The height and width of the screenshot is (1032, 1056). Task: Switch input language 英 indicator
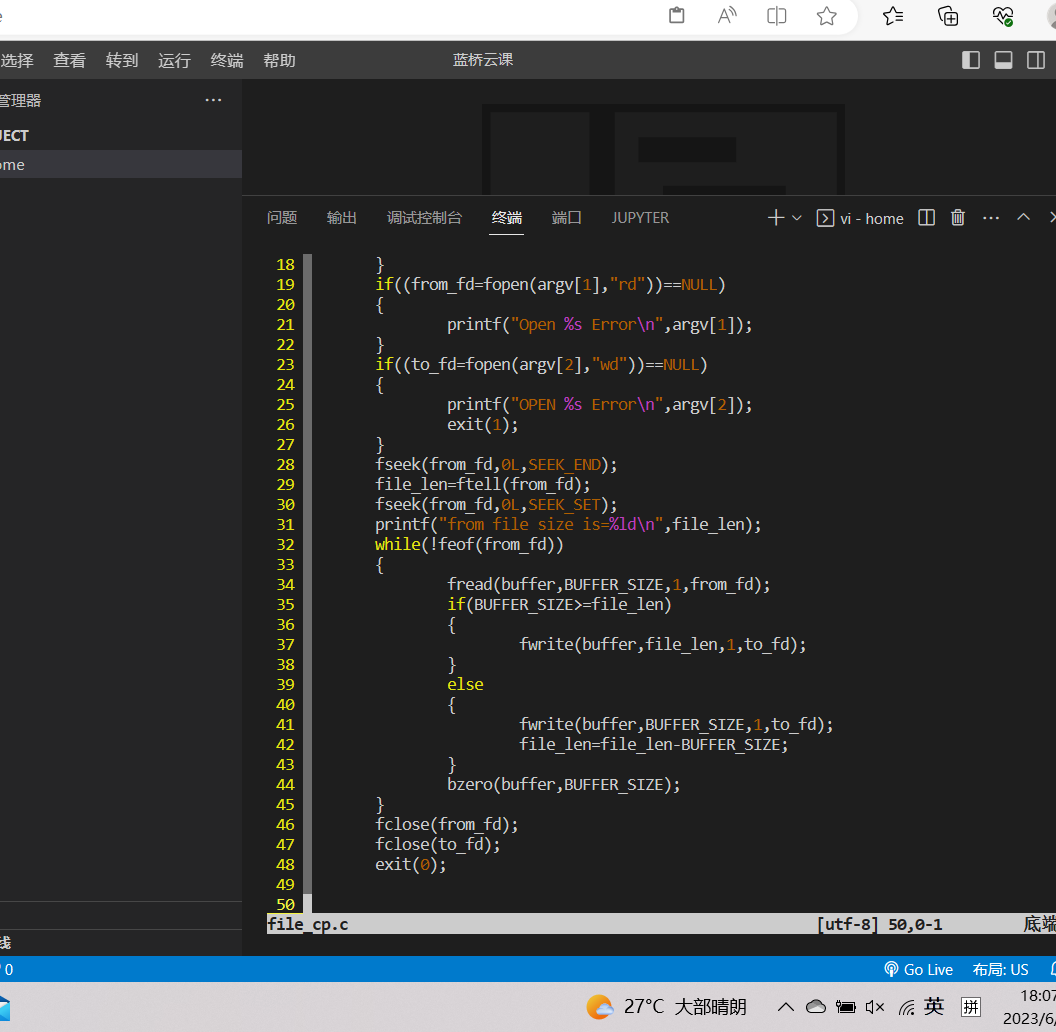pyautogui.click(x=934, y=1006)
